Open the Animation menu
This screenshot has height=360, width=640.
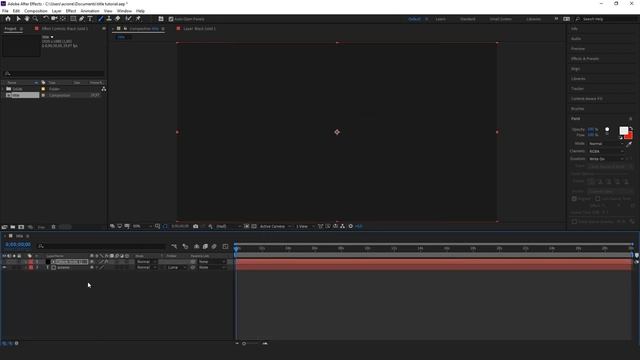(90, 11)
